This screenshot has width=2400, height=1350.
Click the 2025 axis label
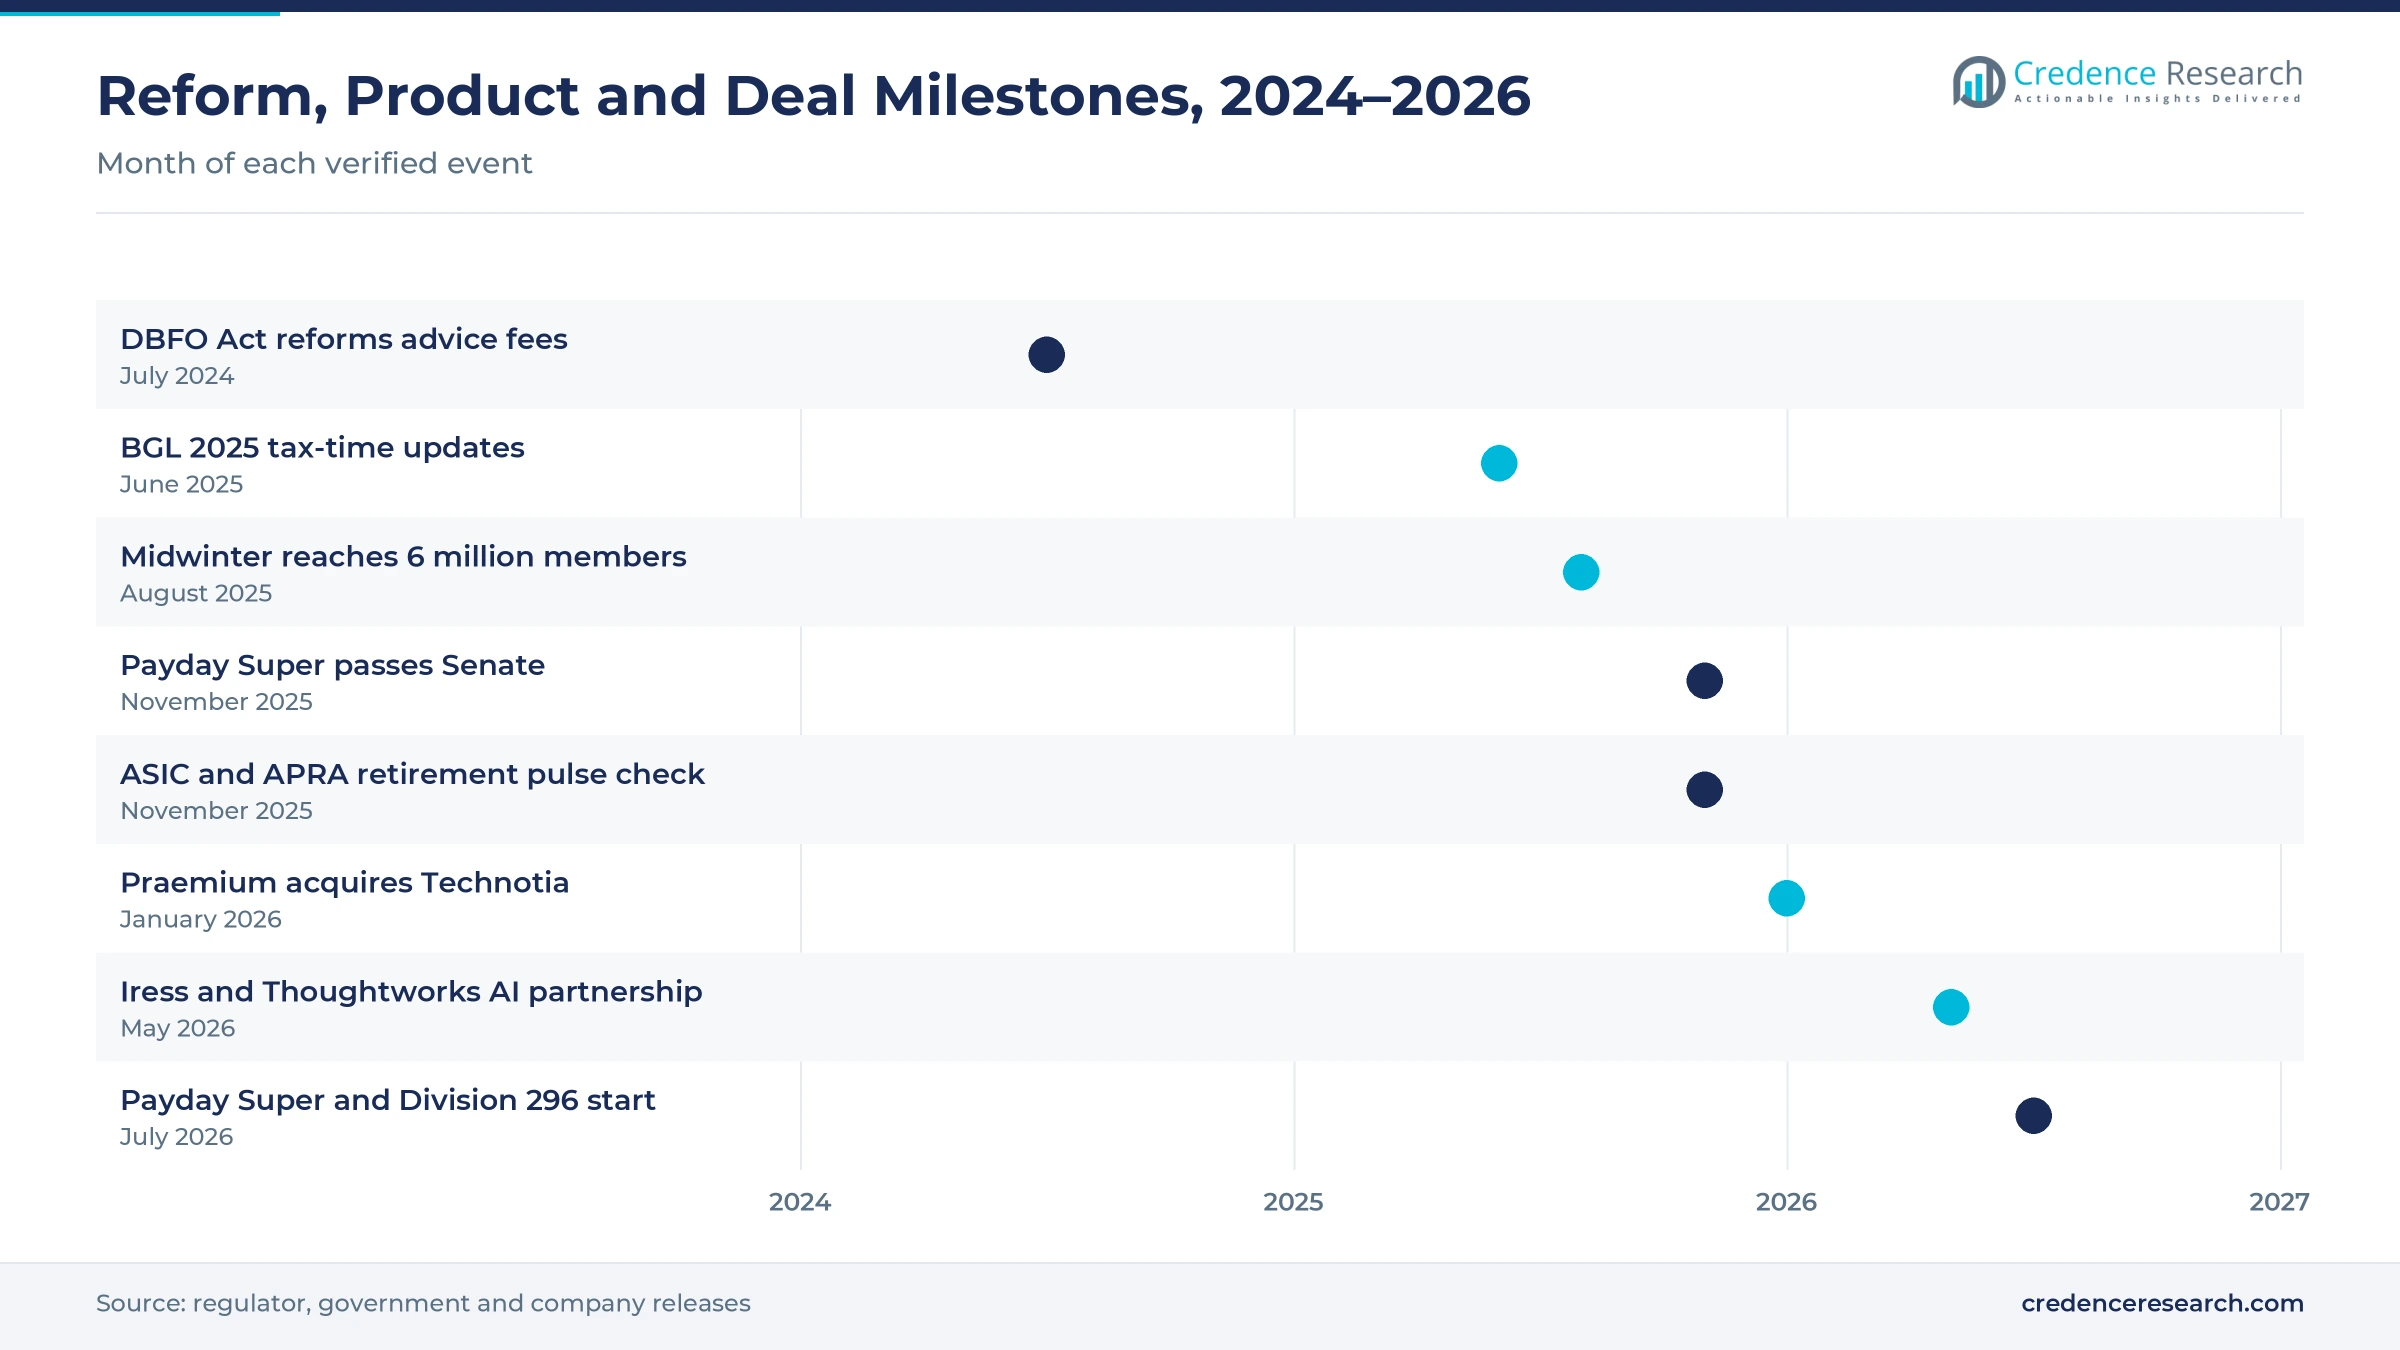(x=1293, y=1202)
